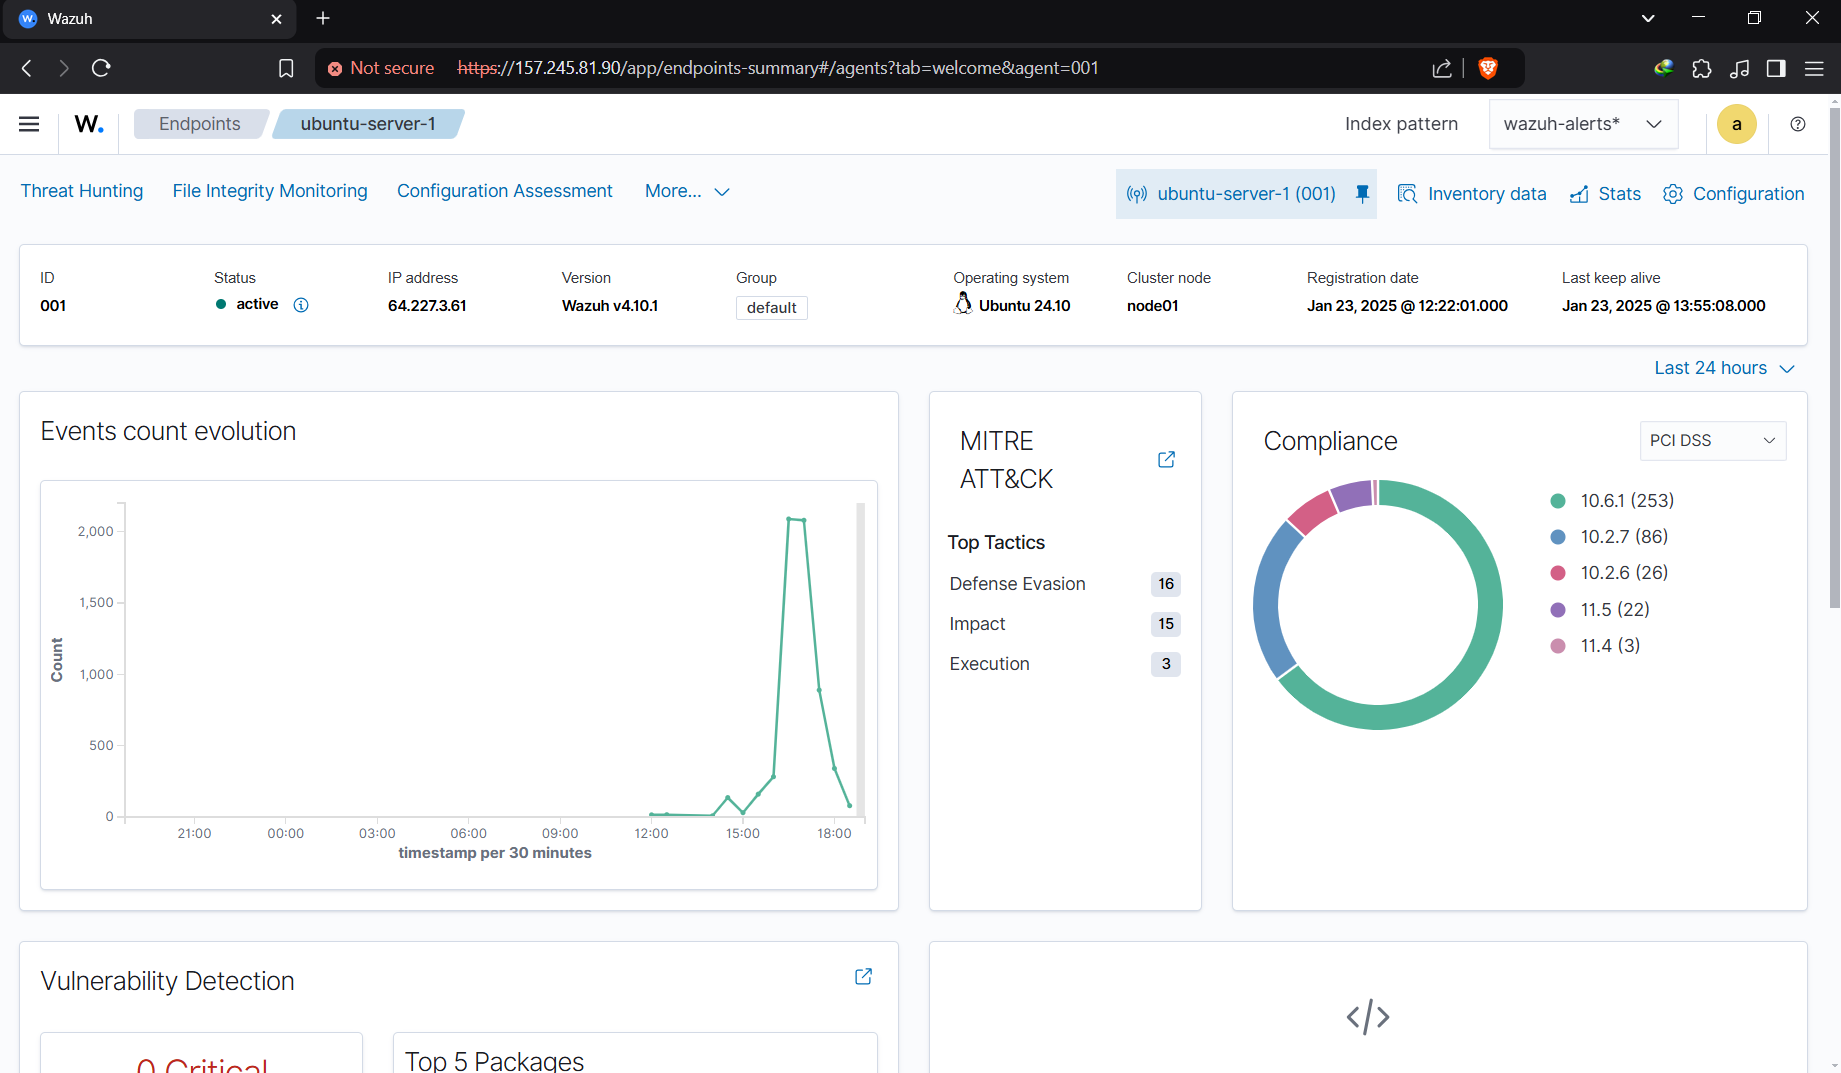Select the ubuntu-server-1 breadcrumb
The image size is (1841, 1073).
click(x=368, y=124)
